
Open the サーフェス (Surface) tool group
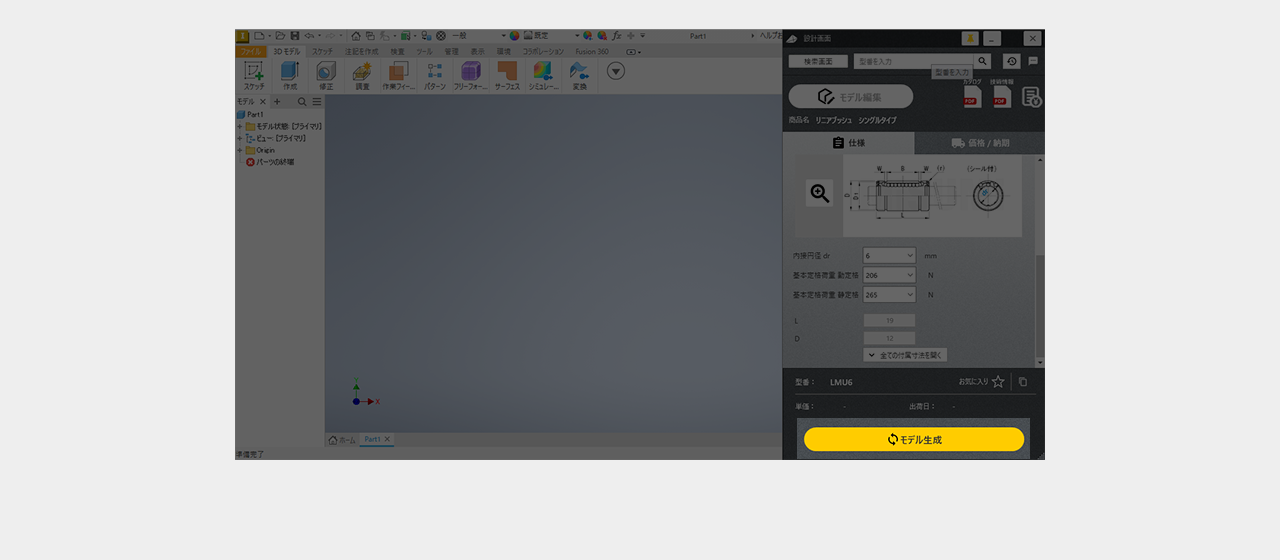507,72
